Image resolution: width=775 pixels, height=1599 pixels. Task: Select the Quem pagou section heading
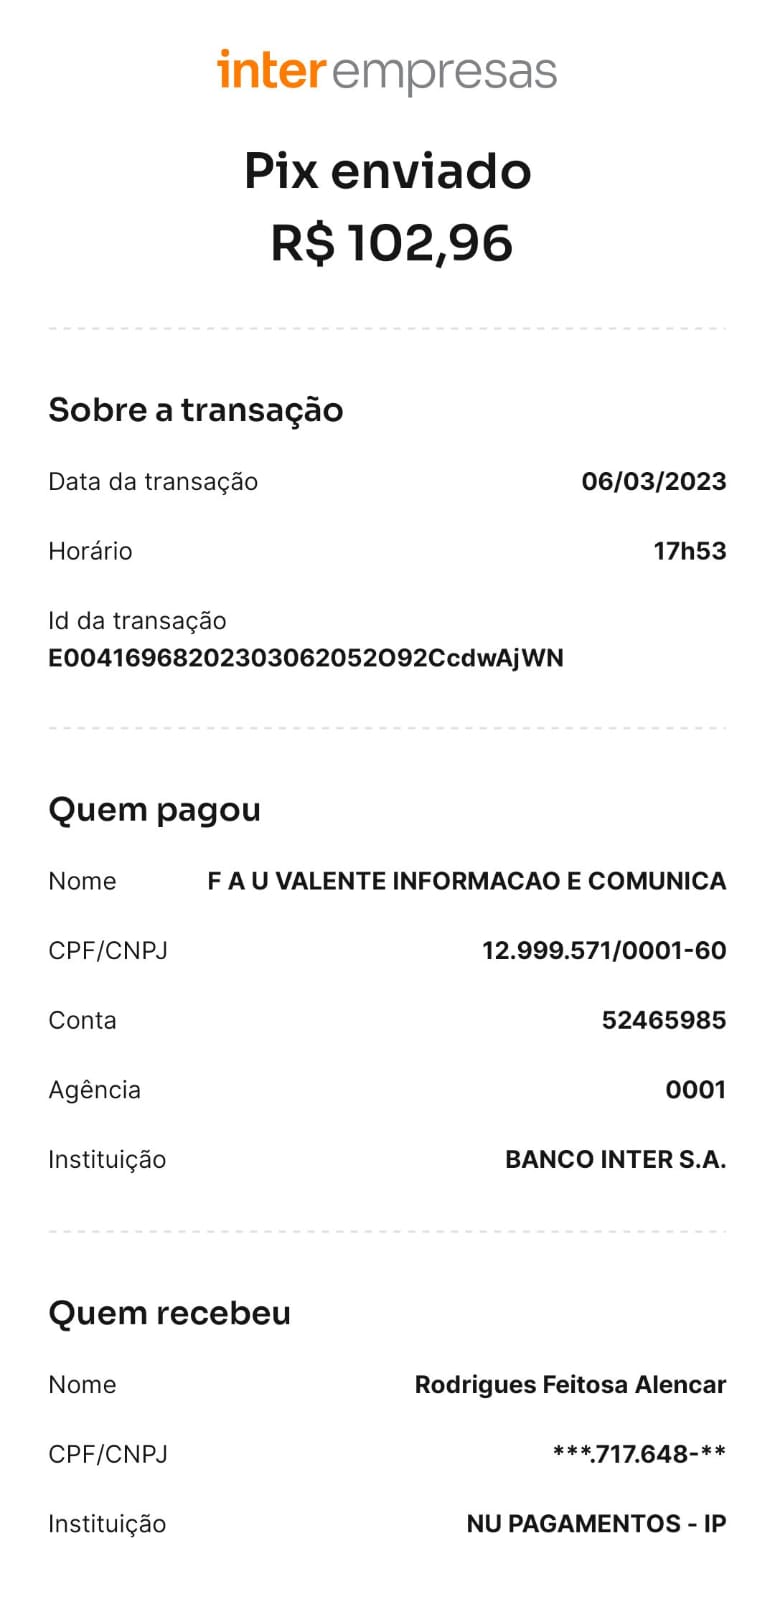coord(155,810)
